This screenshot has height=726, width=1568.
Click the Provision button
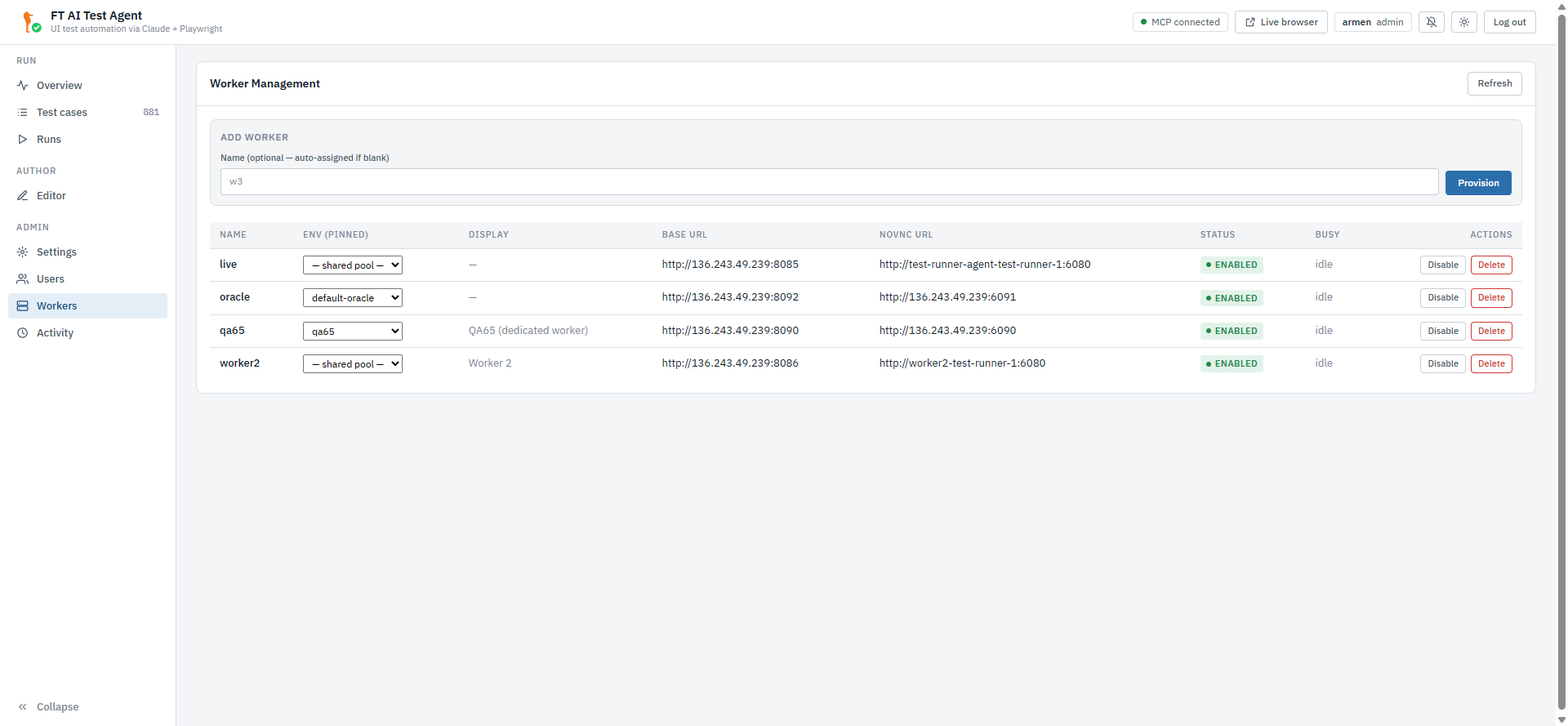point(1478,183)
